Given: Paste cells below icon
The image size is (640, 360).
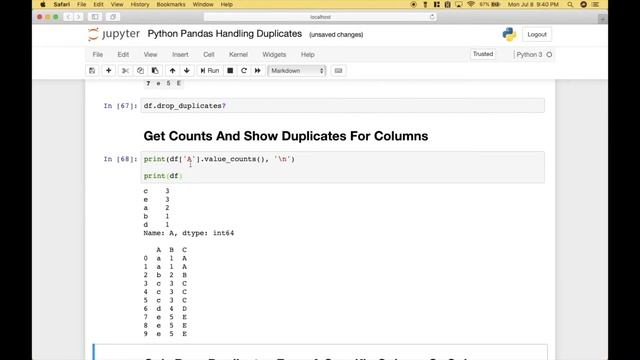Looking at the screenshot, I should [155, 71].
